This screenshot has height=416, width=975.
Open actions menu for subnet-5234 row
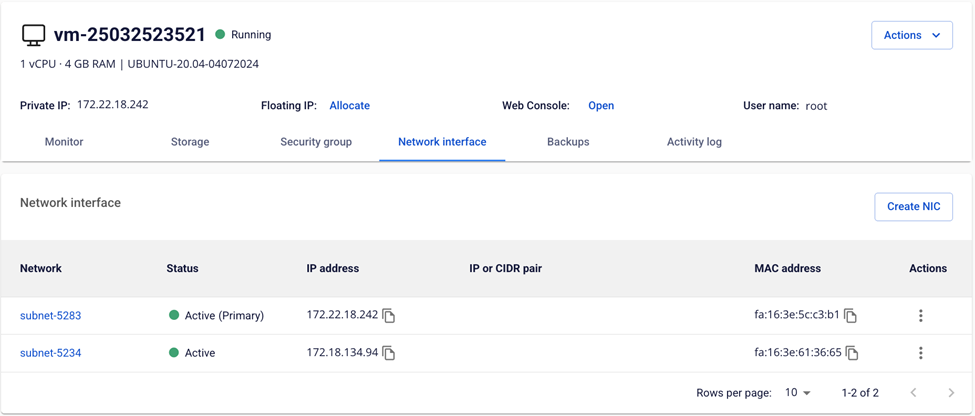coord(920,353)
